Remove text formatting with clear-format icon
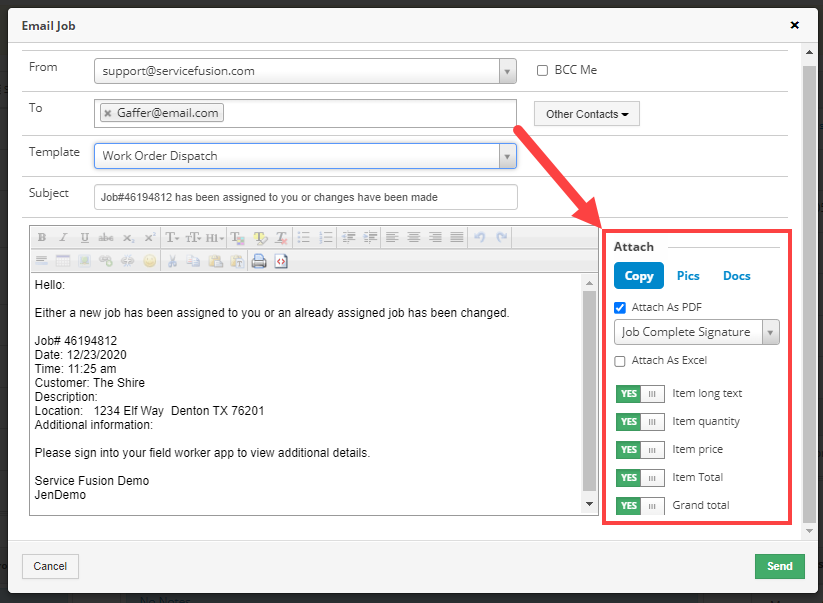 click(282, 238)
